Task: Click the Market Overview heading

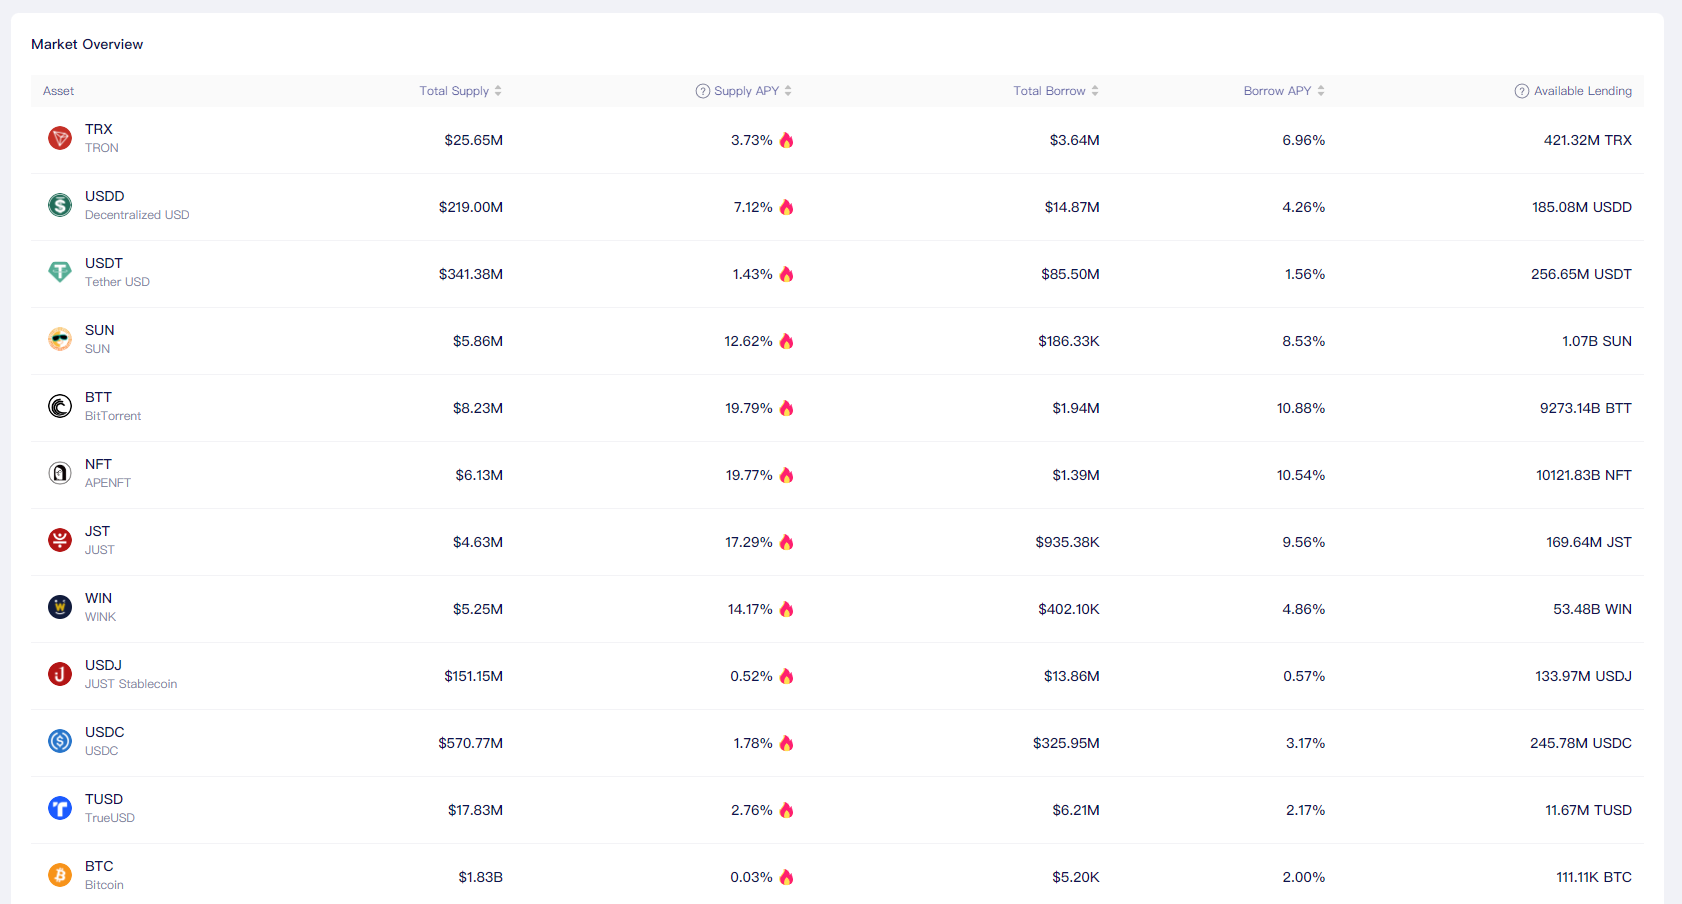Action: (87, 44)
